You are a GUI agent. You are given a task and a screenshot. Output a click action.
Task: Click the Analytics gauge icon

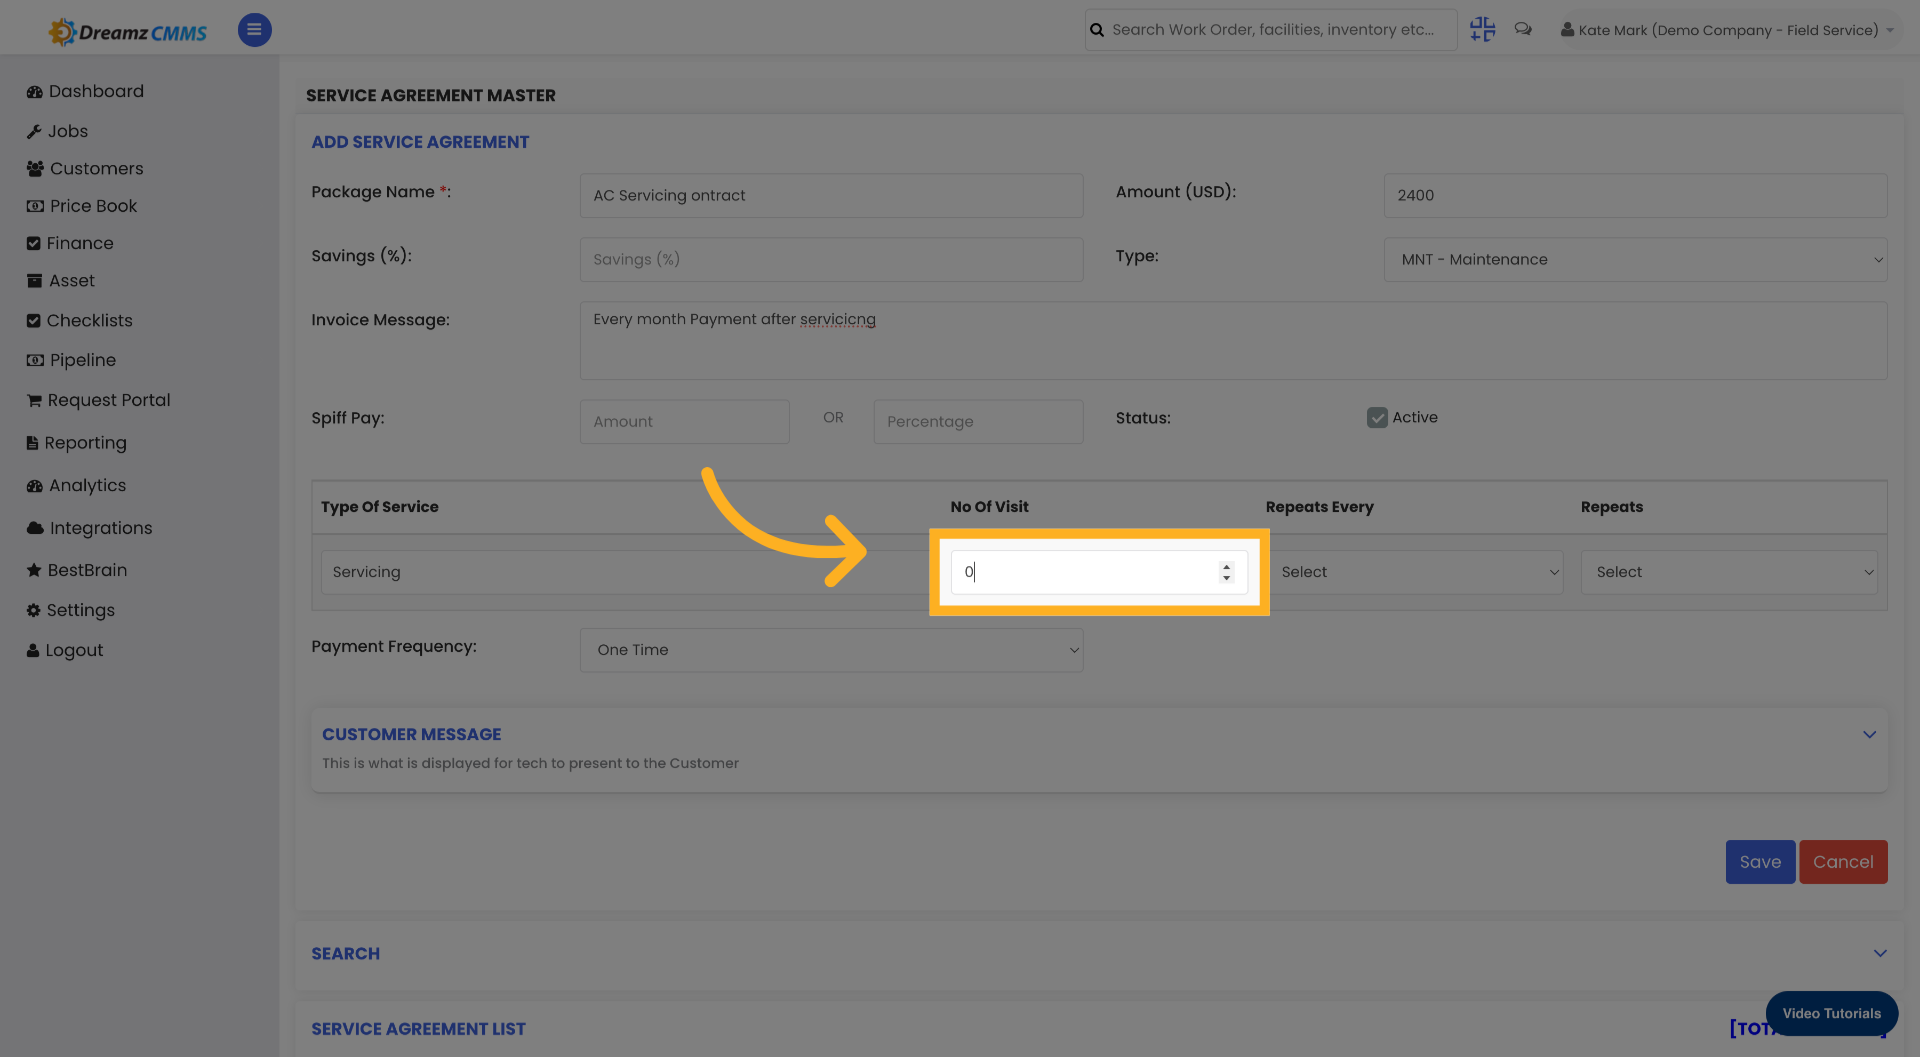pos(34,486)
